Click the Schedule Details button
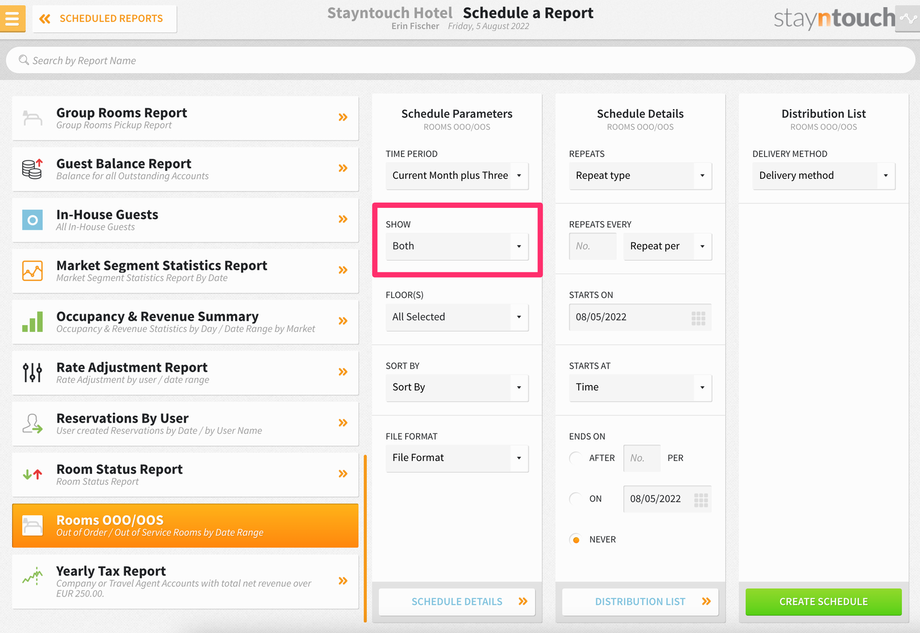920x633 pixels. (457, 601)
